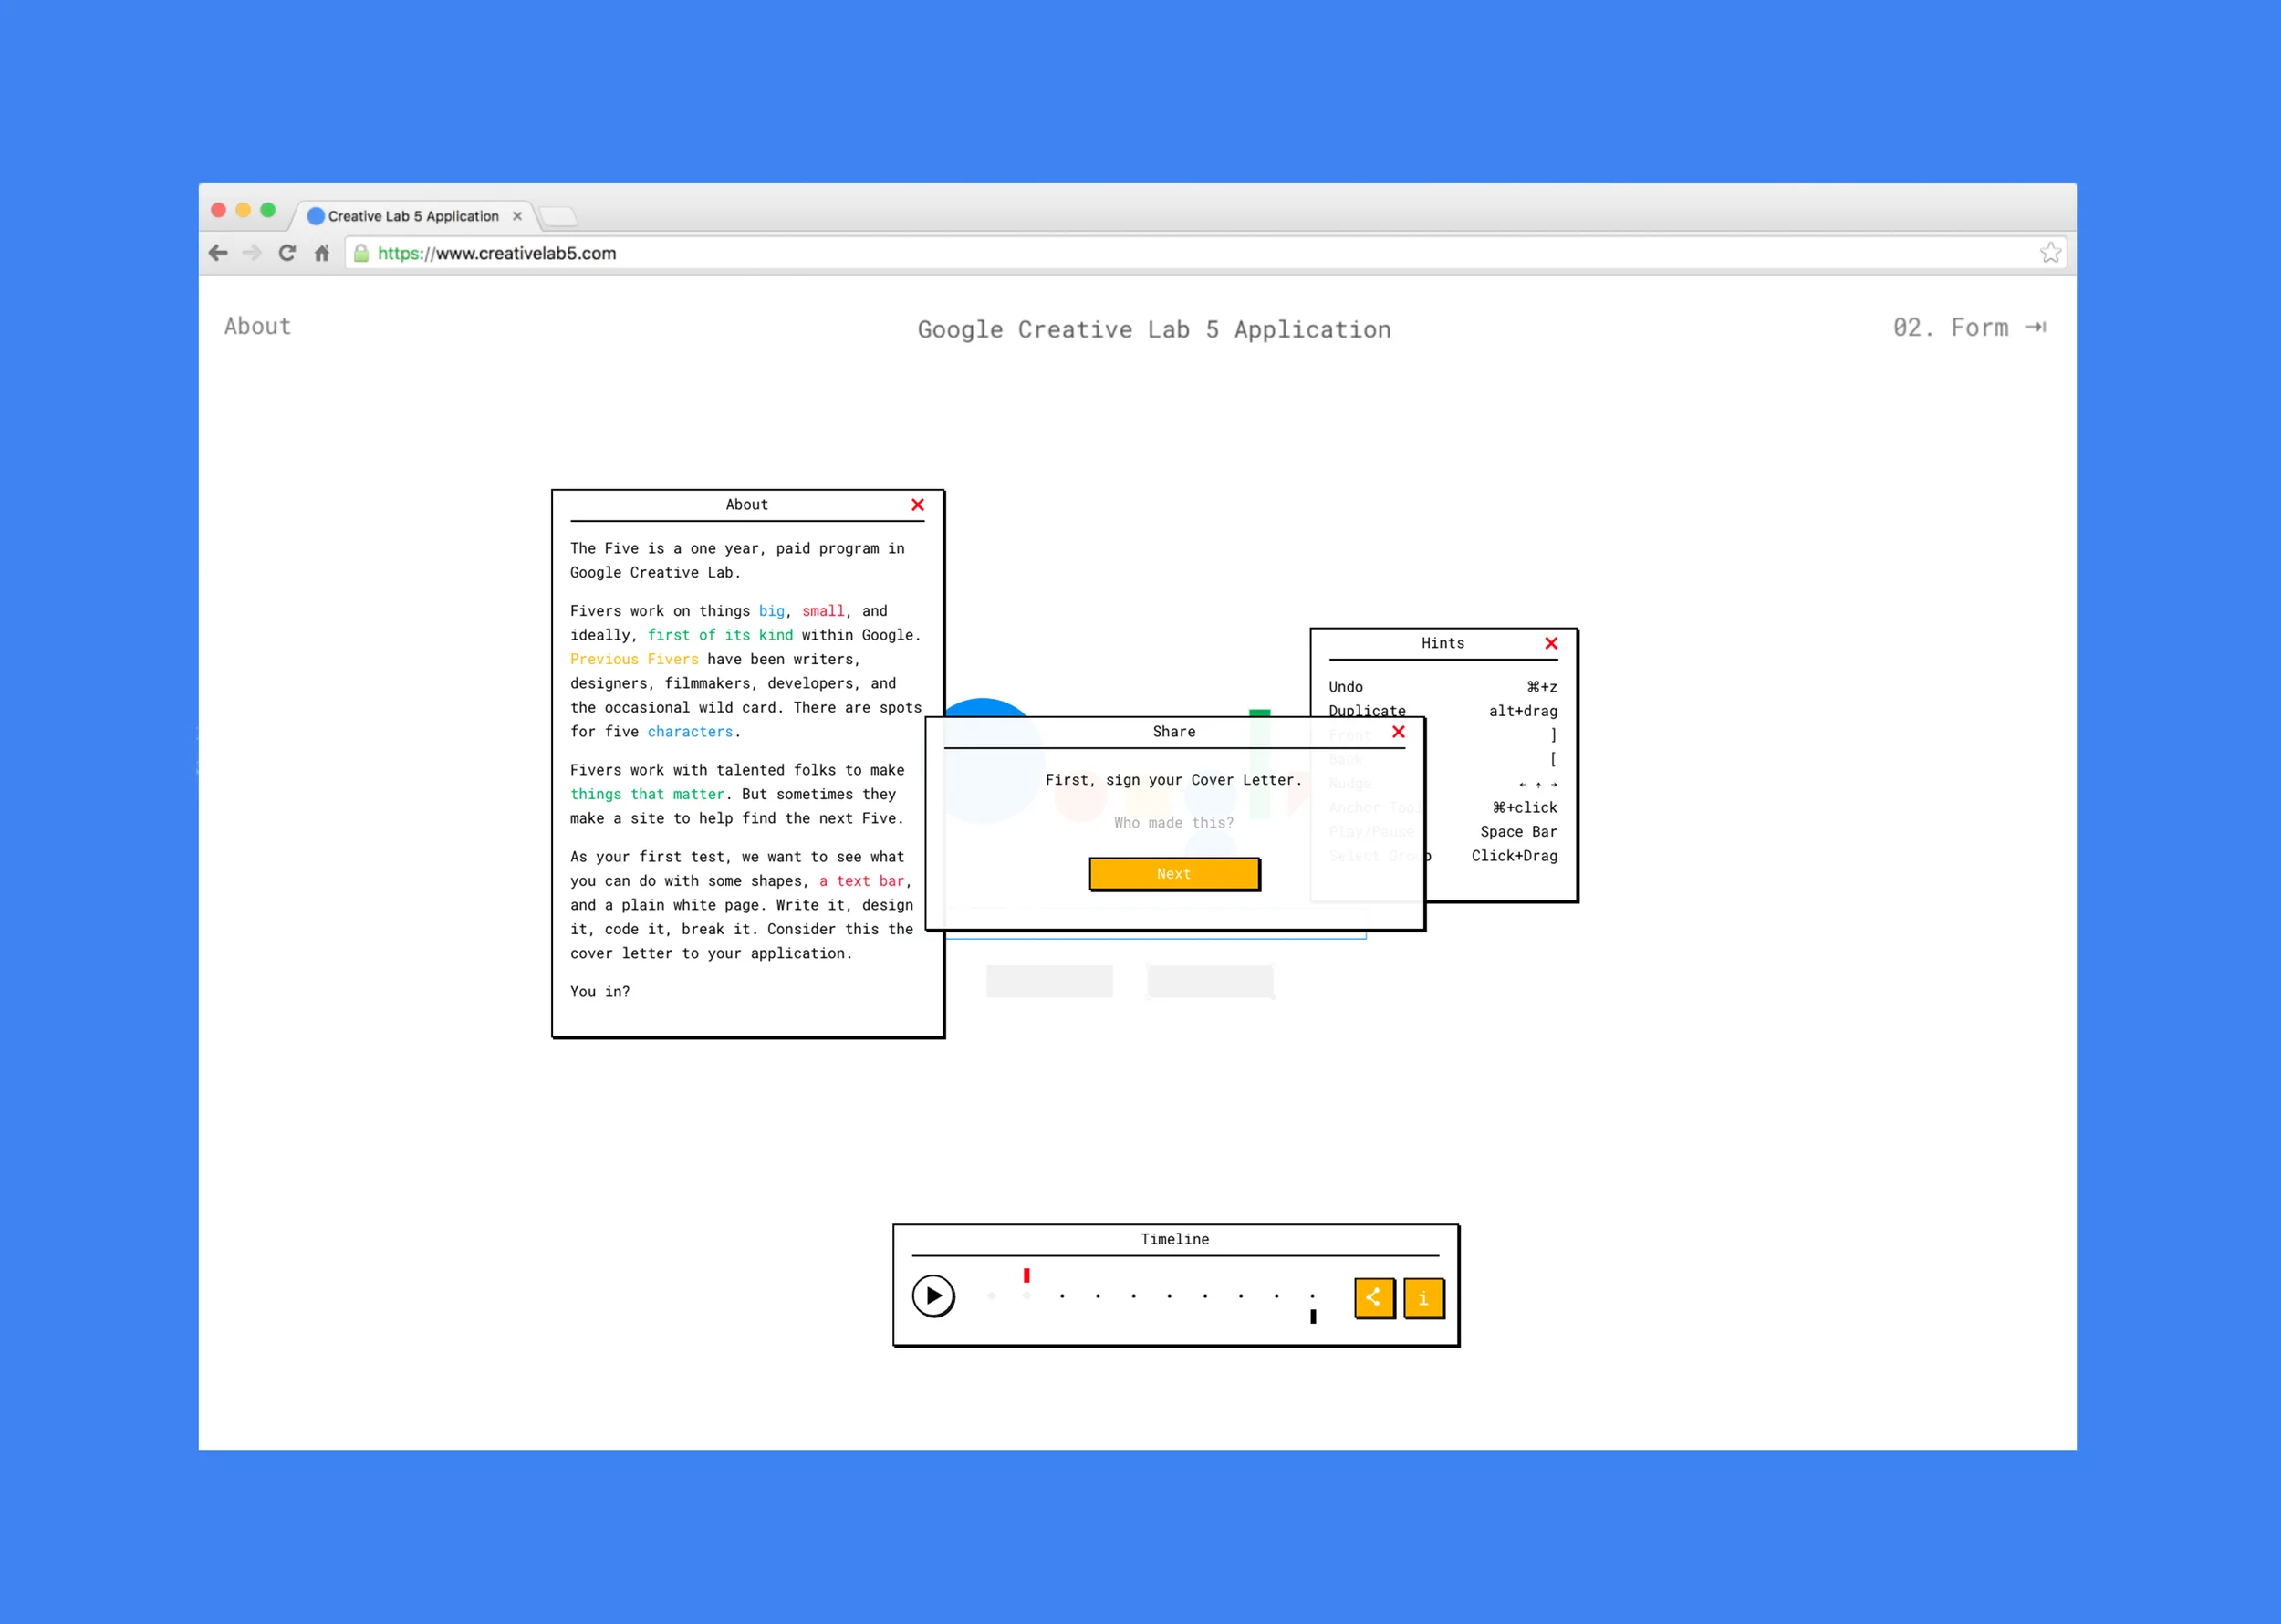Viewport: 2281px width, 1624px height.
Task: Open a new browser tab
Action: [x=557, y=216]
